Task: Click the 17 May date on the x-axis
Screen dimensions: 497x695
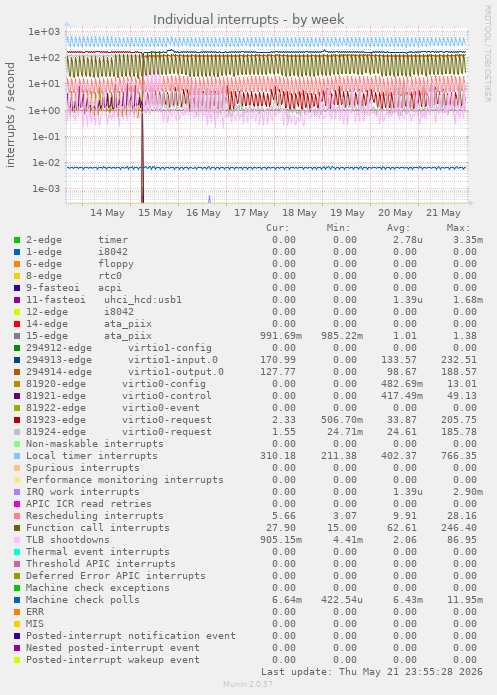Action: [251, 213]
